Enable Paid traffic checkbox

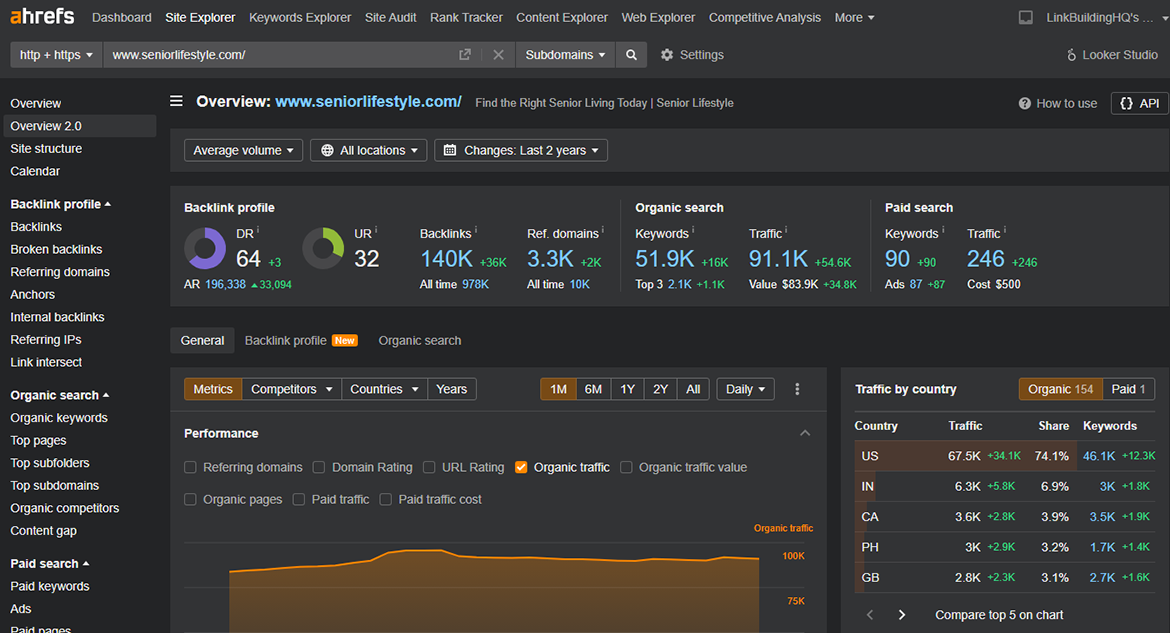(x=298, y=499)
